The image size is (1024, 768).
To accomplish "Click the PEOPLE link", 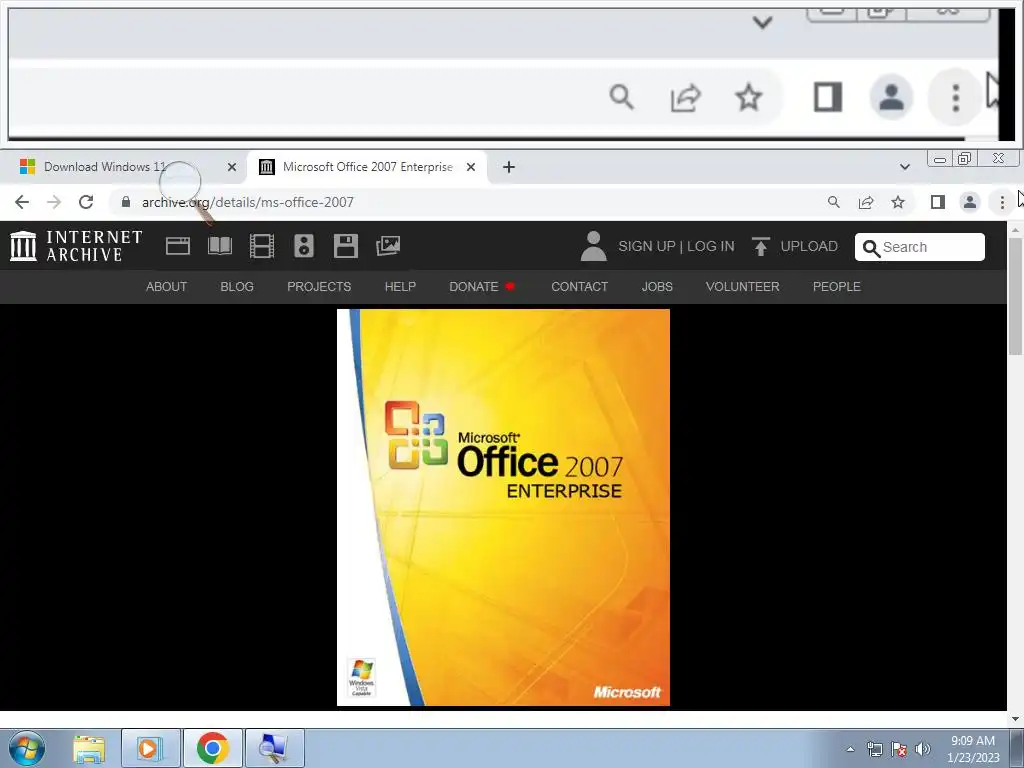I will pos(837,287).
